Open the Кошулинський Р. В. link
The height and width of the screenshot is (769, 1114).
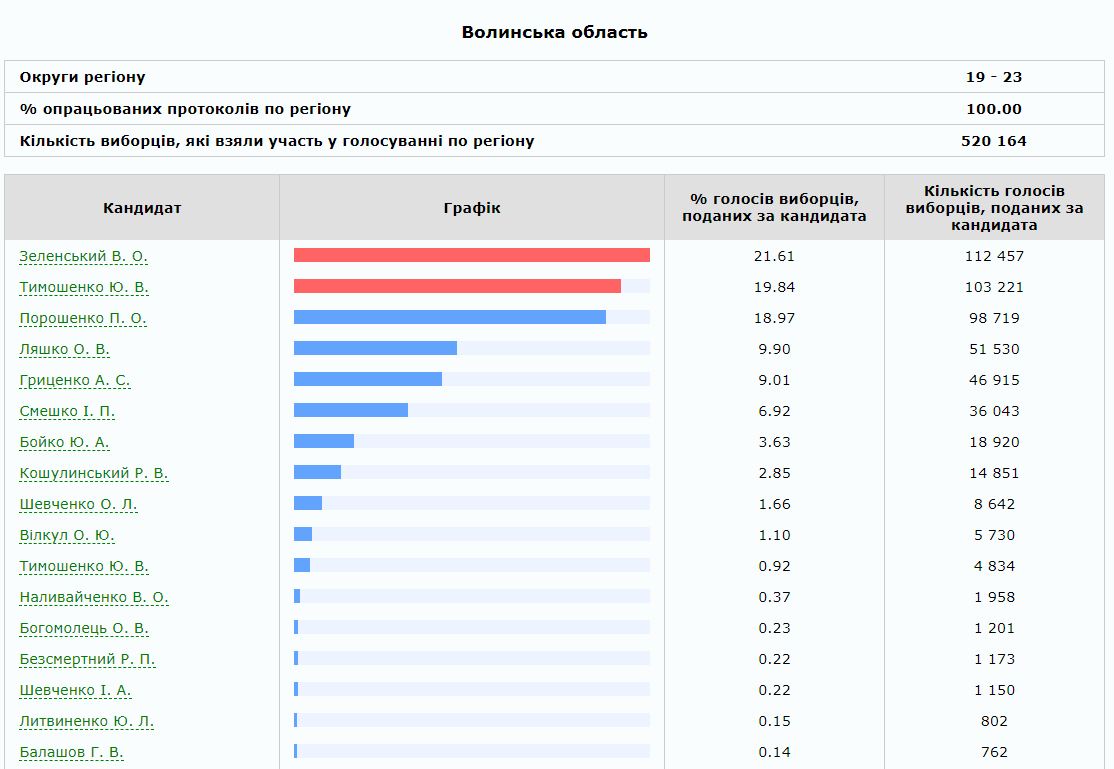click(94, 473)
